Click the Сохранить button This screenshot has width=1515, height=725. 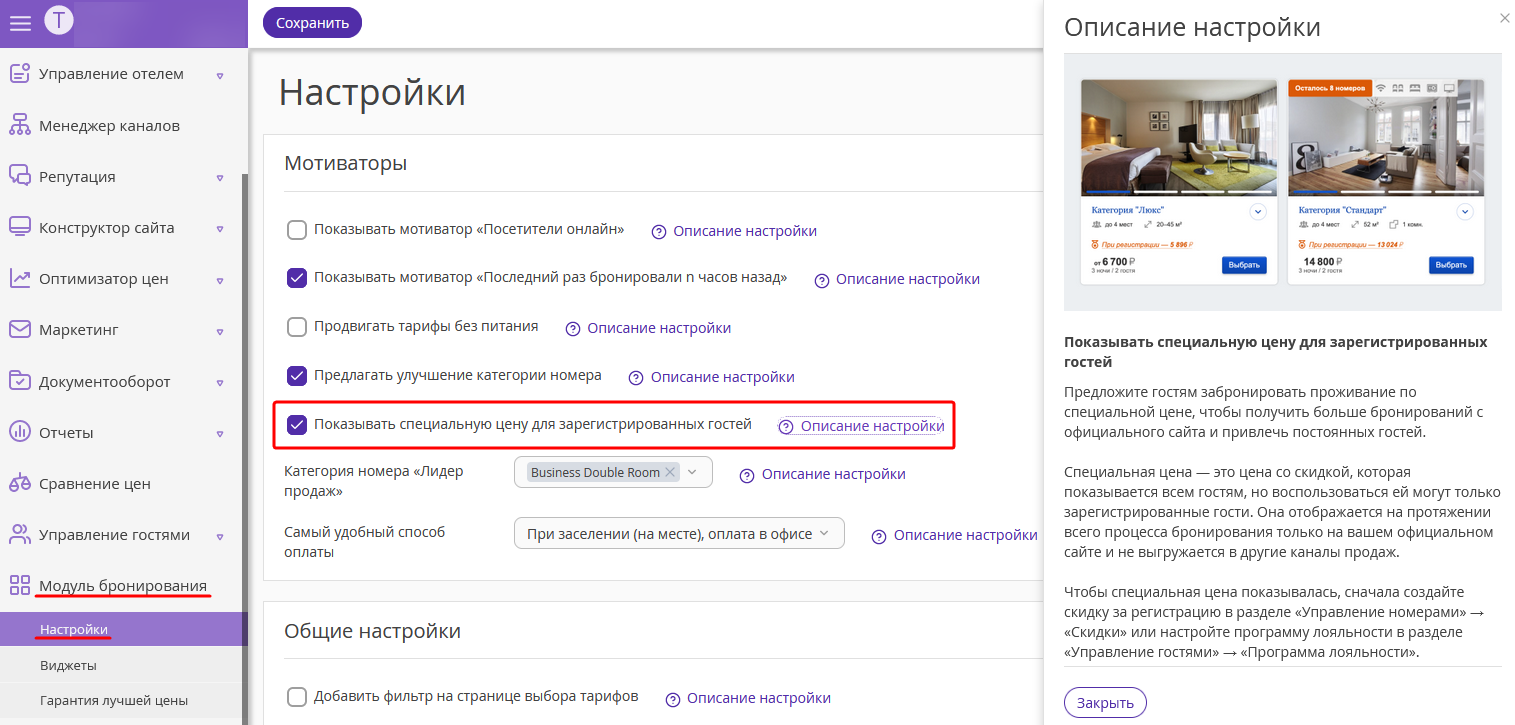point(312,22)
